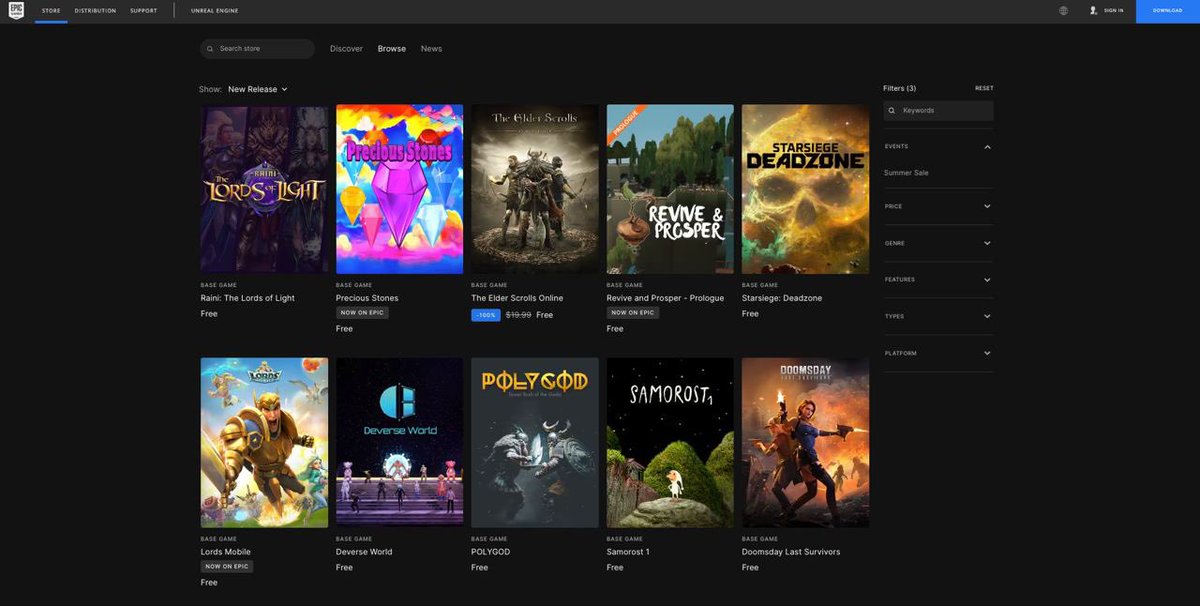The width and height of the screenshot is (1200, 606).
Task: Open Raini: The Lords of Light cover
Action: (x=264, y=189)
